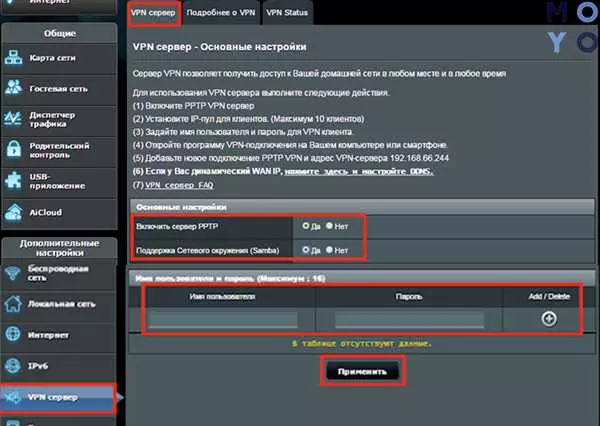Screen dimensions: 600x426
Task: Click the Add / Delete column header
Action: pos(549,297)
